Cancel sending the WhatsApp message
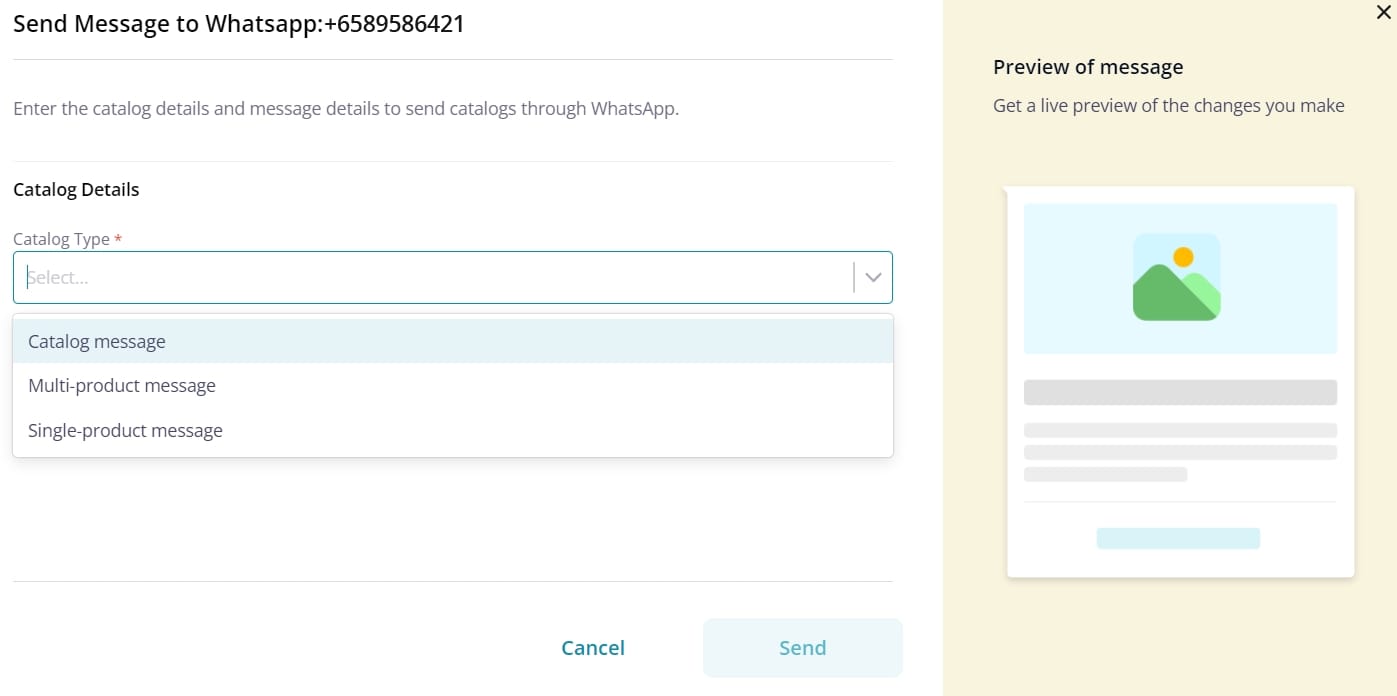1397x696 pixels. 593,648
